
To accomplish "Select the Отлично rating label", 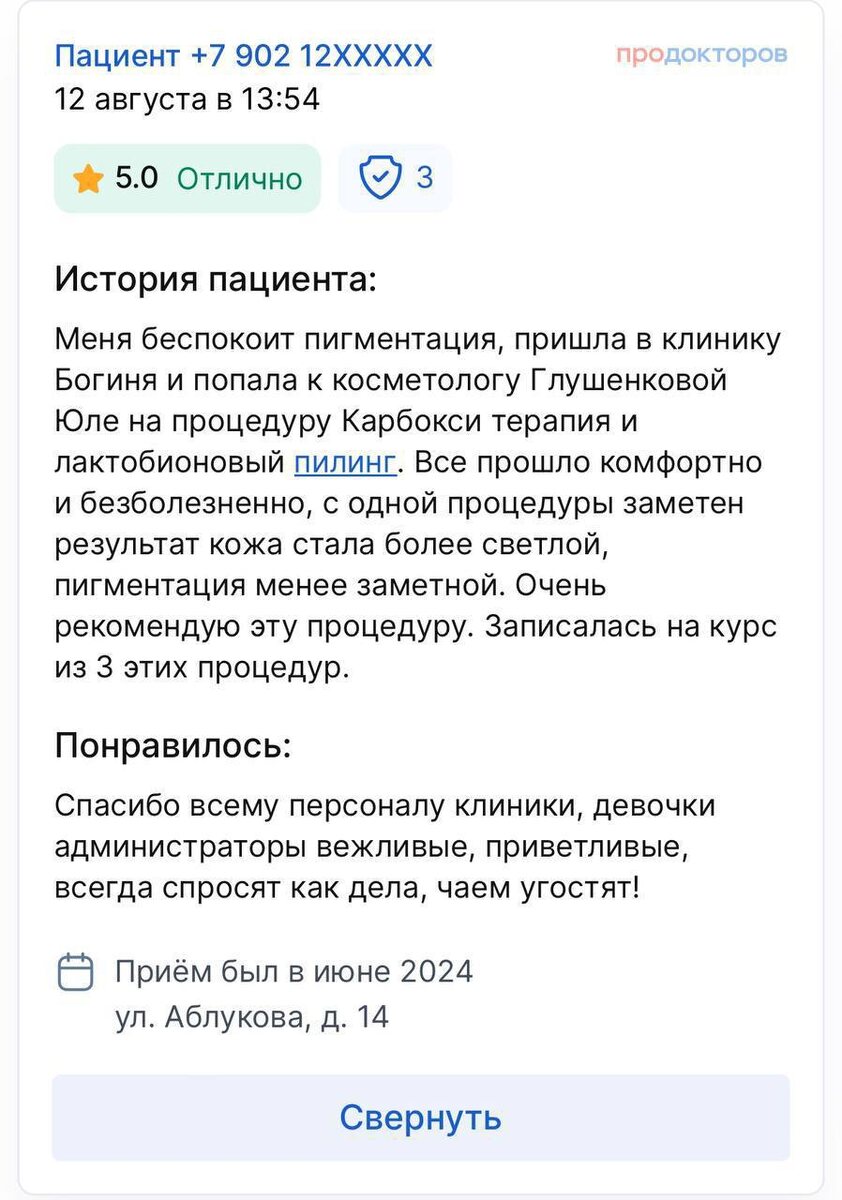I will point(239,178).
